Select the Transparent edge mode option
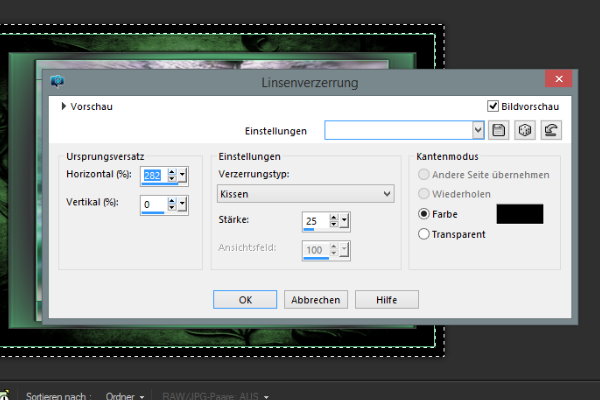 coord(424,234)
